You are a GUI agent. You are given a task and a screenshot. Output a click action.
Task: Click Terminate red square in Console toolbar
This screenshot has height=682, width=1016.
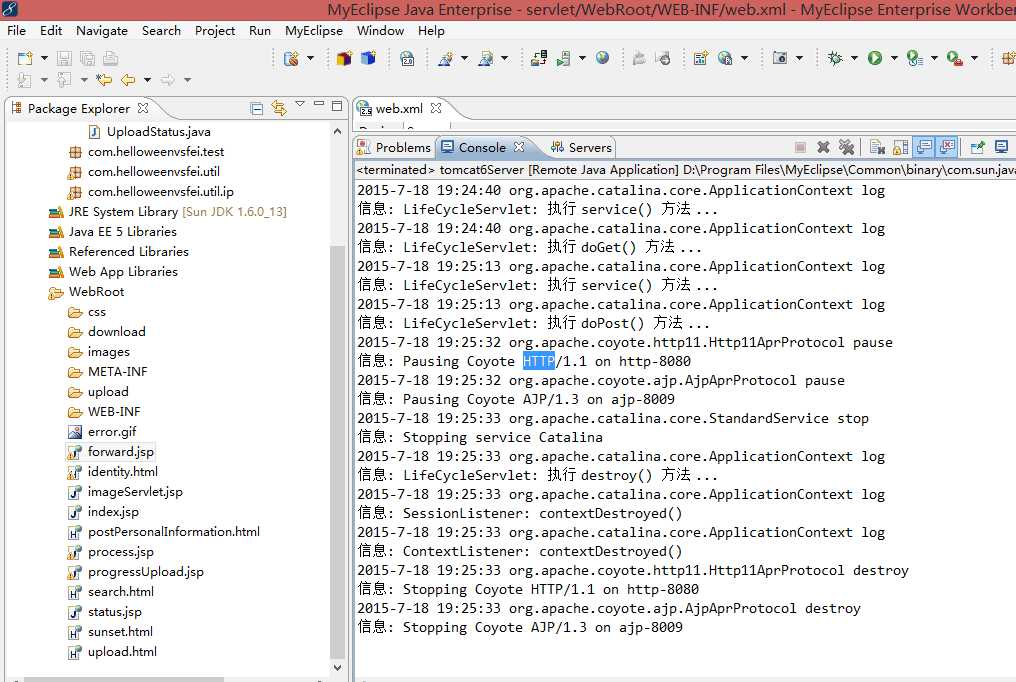click(x=800, y=147)
